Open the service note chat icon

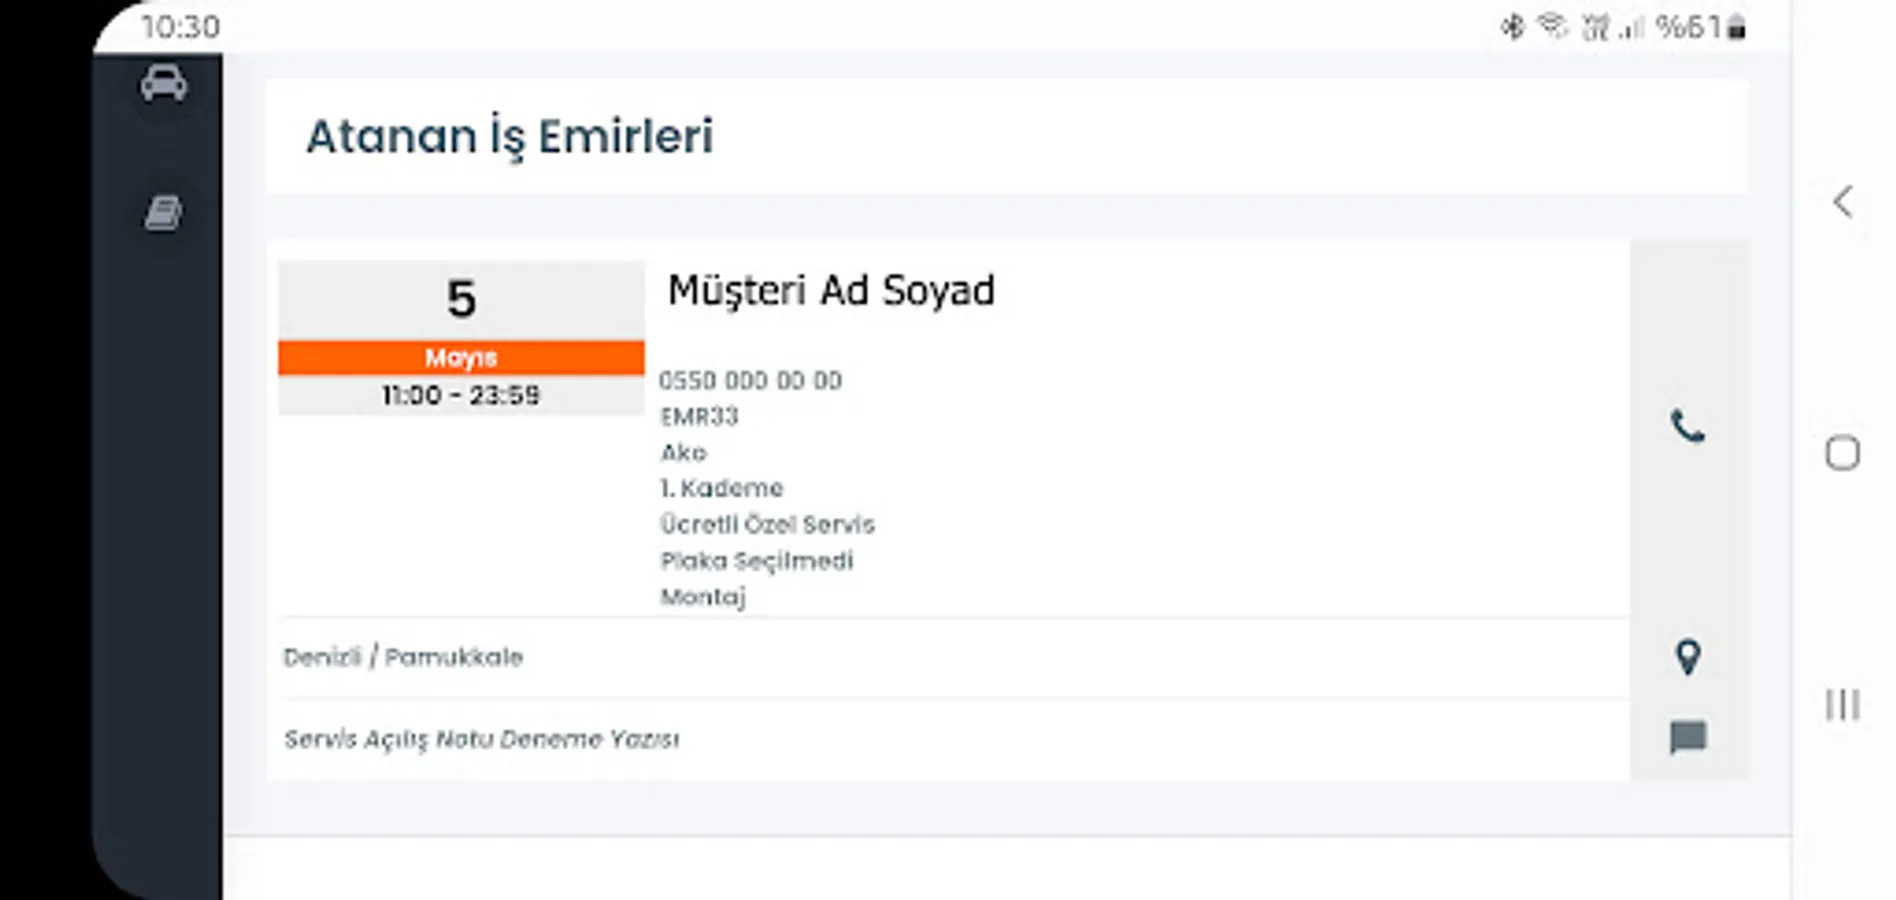pyautogui.click(x=1688, y=738)
